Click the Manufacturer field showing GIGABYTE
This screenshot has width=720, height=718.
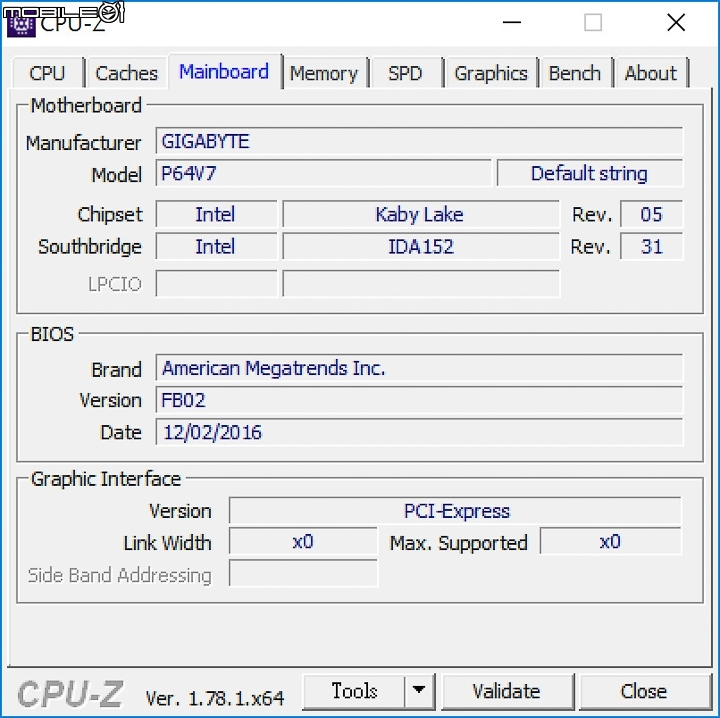[x=419, y=141]
